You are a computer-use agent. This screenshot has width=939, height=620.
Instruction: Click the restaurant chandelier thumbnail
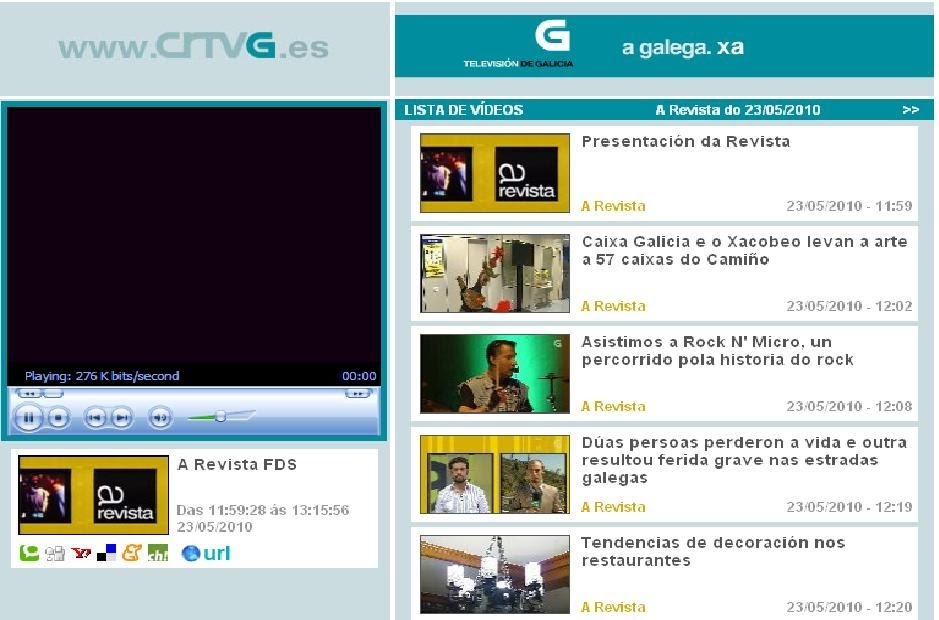(x=495, y=574)
